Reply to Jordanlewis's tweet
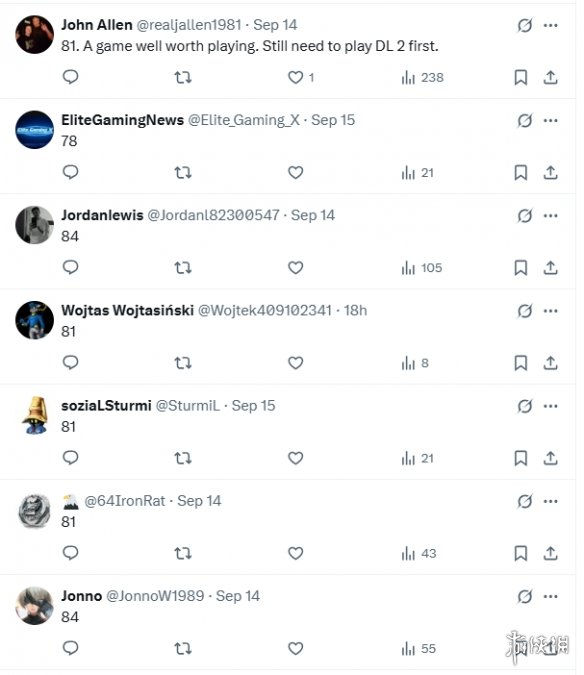The height and width of the screenshot is (675, 584). coord(71,267)
